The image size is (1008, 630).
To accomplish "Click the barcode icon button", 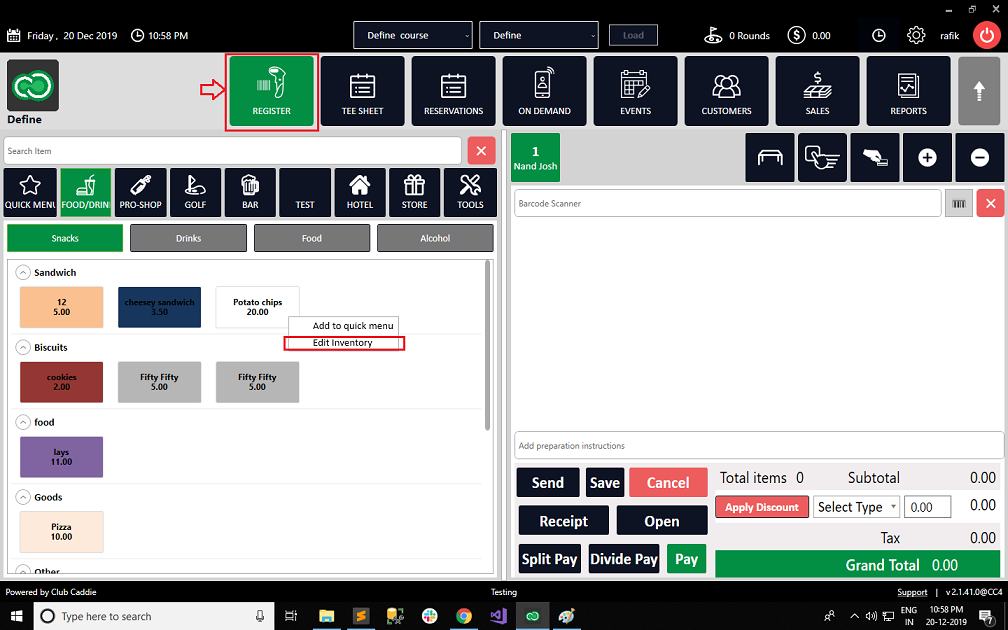I will coord(958,204).
